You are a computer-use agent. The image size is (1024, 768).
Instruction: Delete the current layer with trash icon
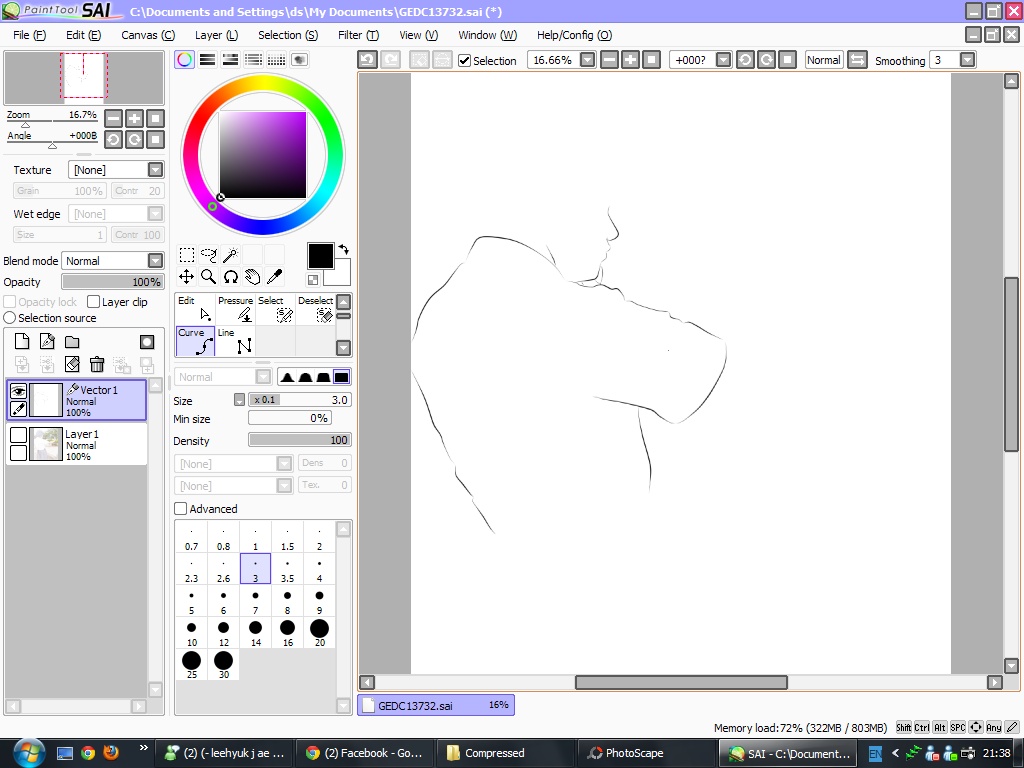tap(97, 364)
